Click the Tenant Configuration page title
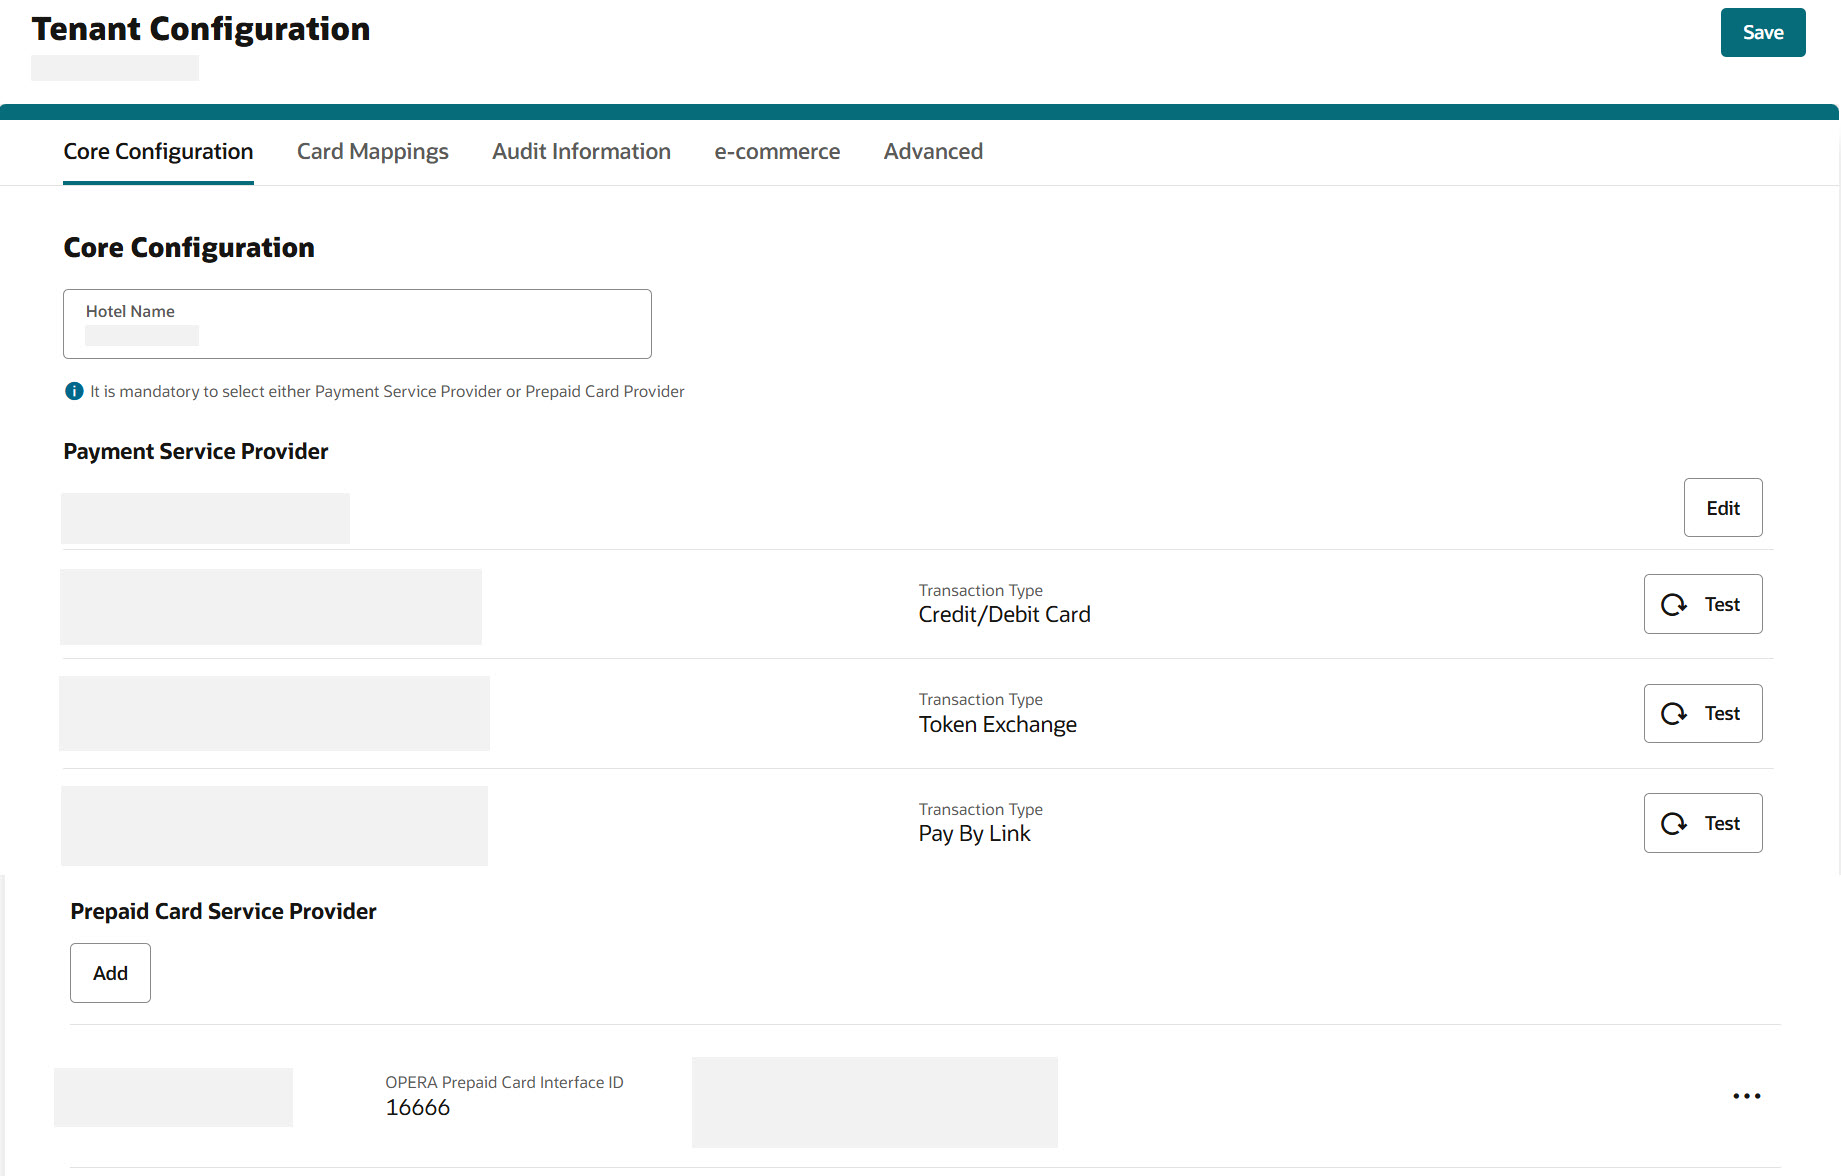This screenshot has width=1841, height=1176. pyautogui.click(x=201, y=29)
